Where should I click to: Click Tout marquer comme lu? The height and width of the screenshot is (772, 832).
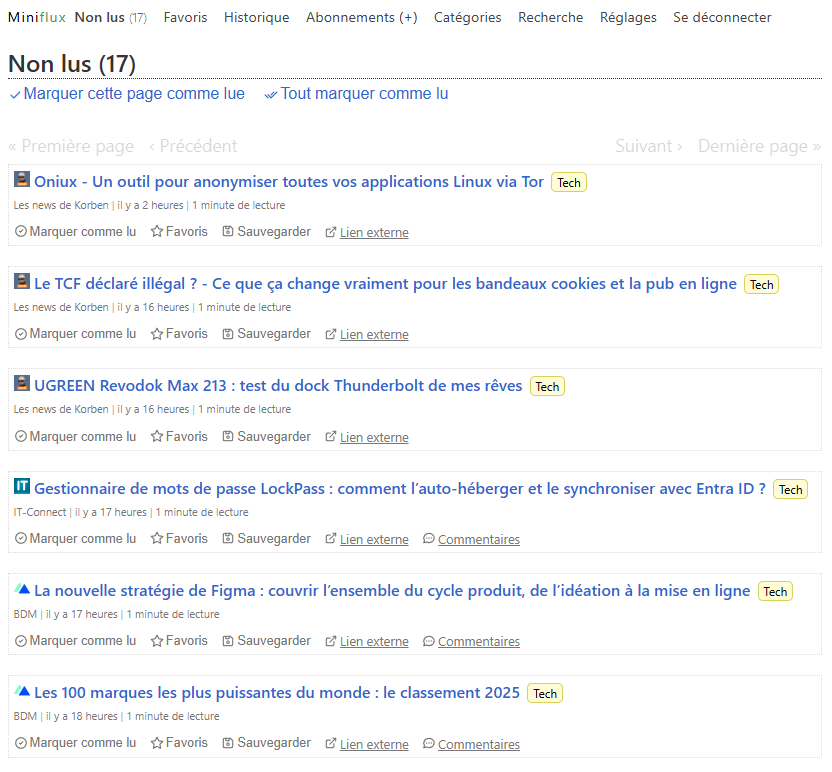357,93
